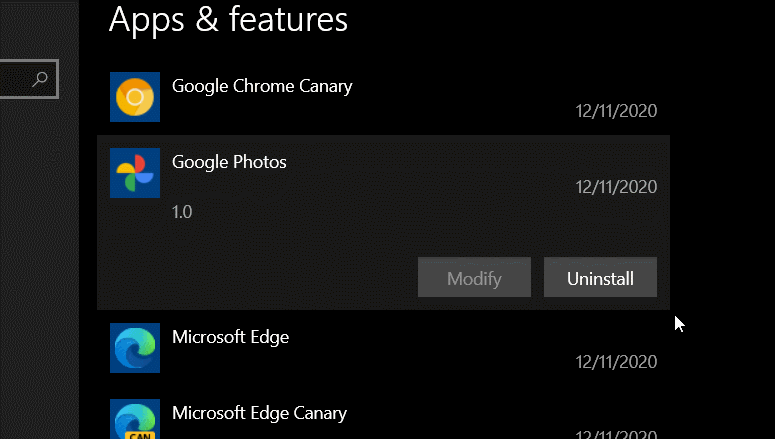
Task: Click the Google Photos version number 1.0
Action: [182, 212]
